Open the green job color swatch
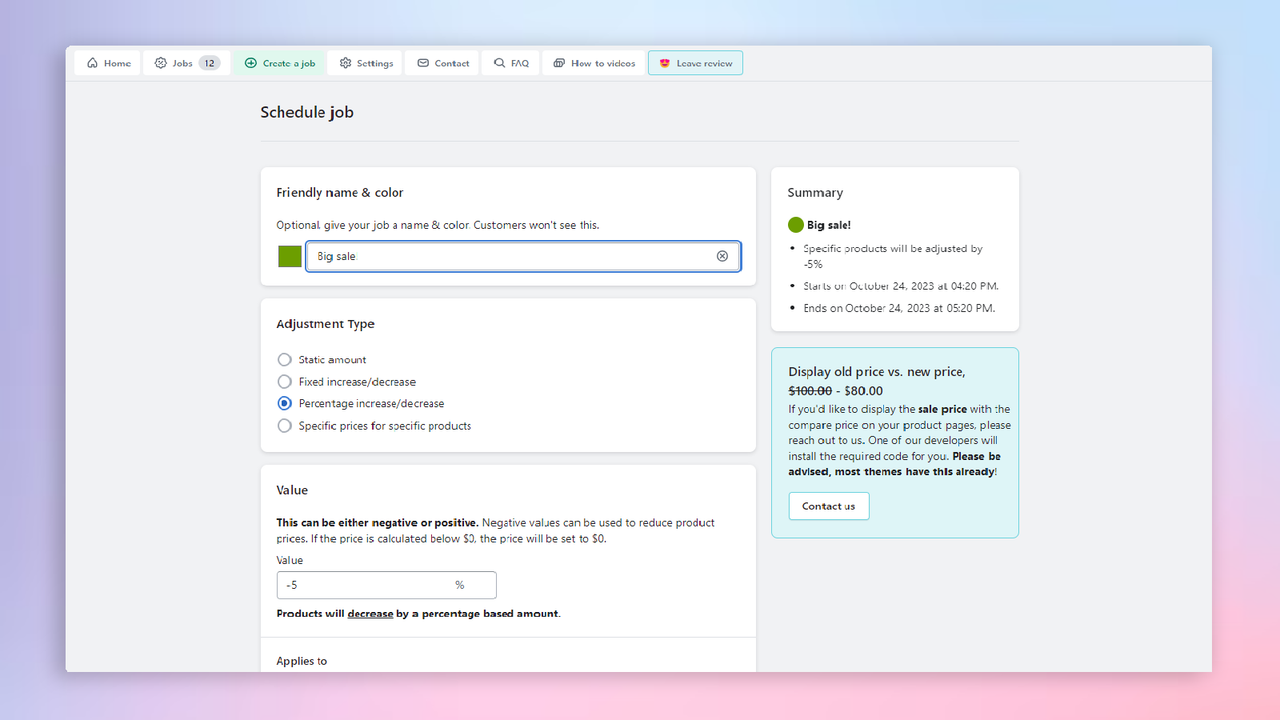The height and width of the screenshot is (720, 1280). pos(290,256)
